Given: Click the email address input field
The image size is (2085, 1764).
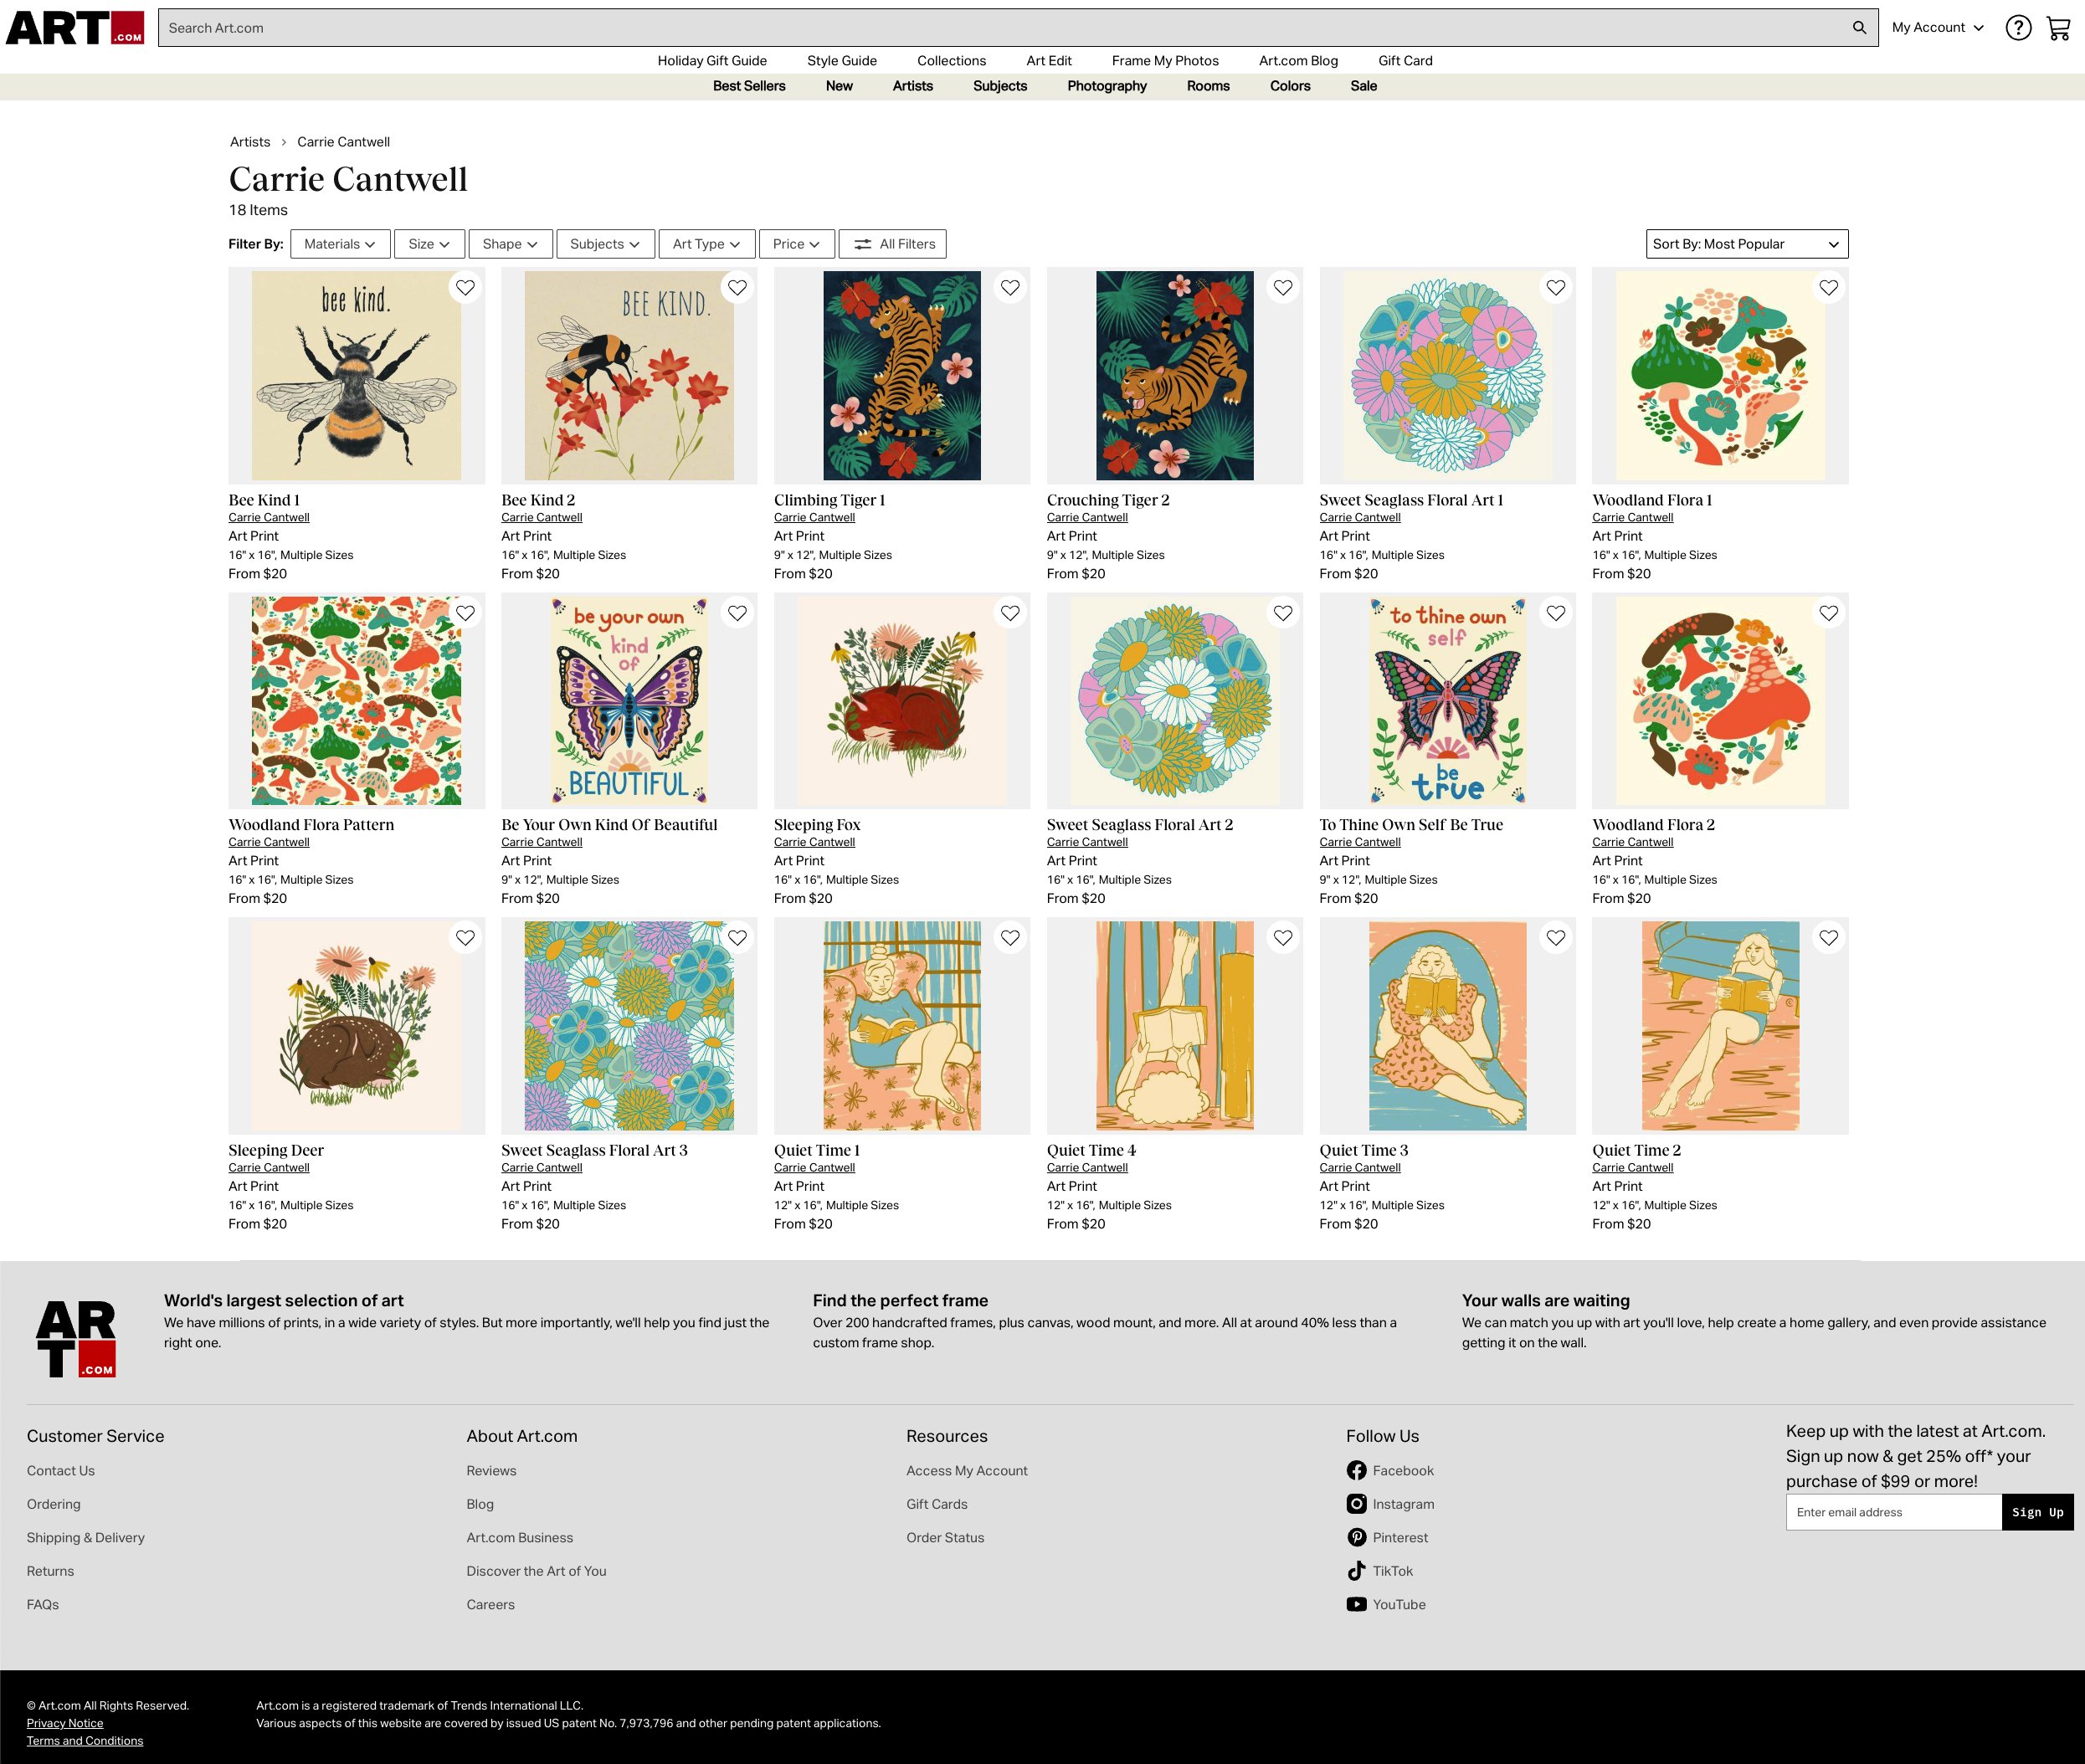Looking at the screenshot, I should pos(1893,1512).
